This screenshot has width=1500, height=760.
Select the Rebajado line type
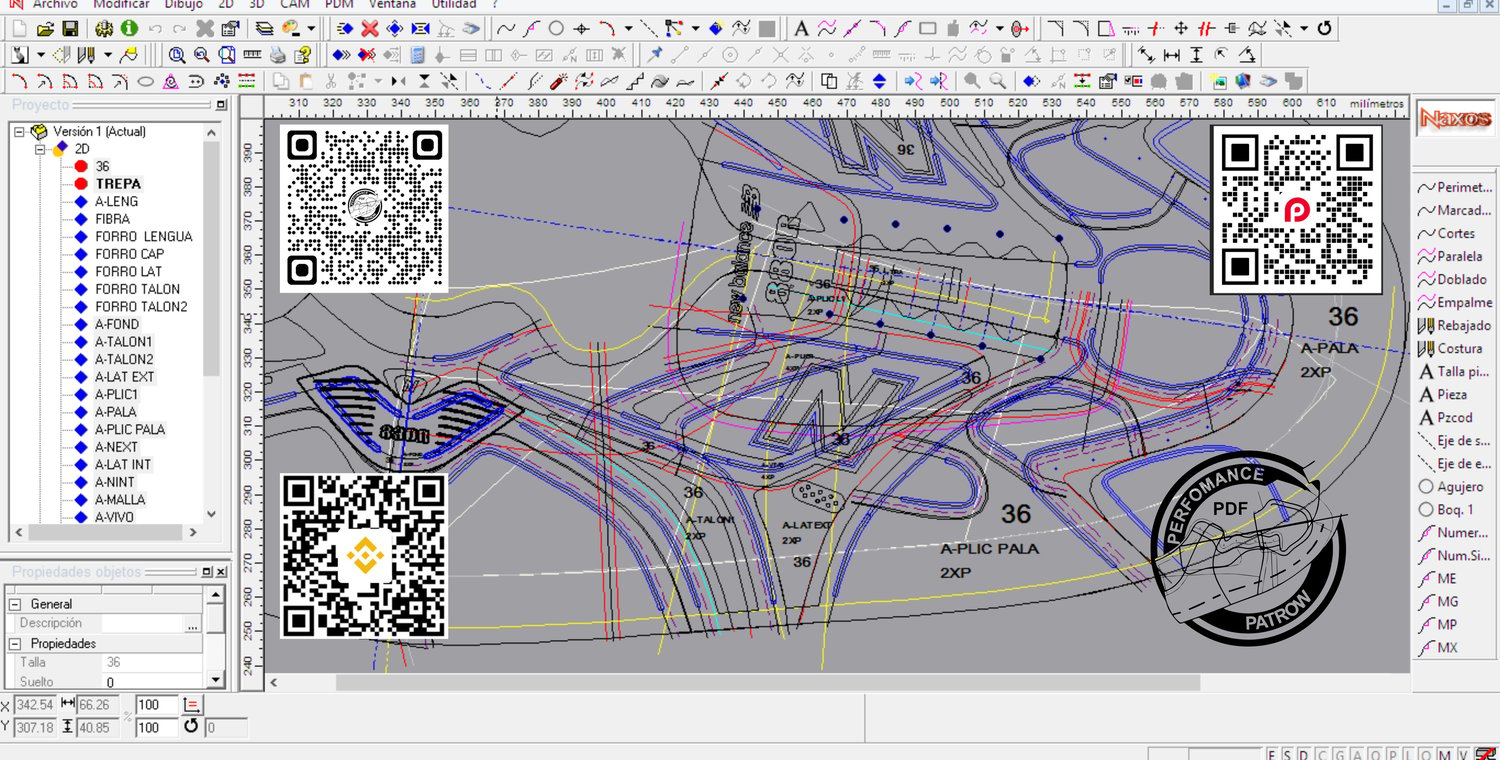[1455, 325]
